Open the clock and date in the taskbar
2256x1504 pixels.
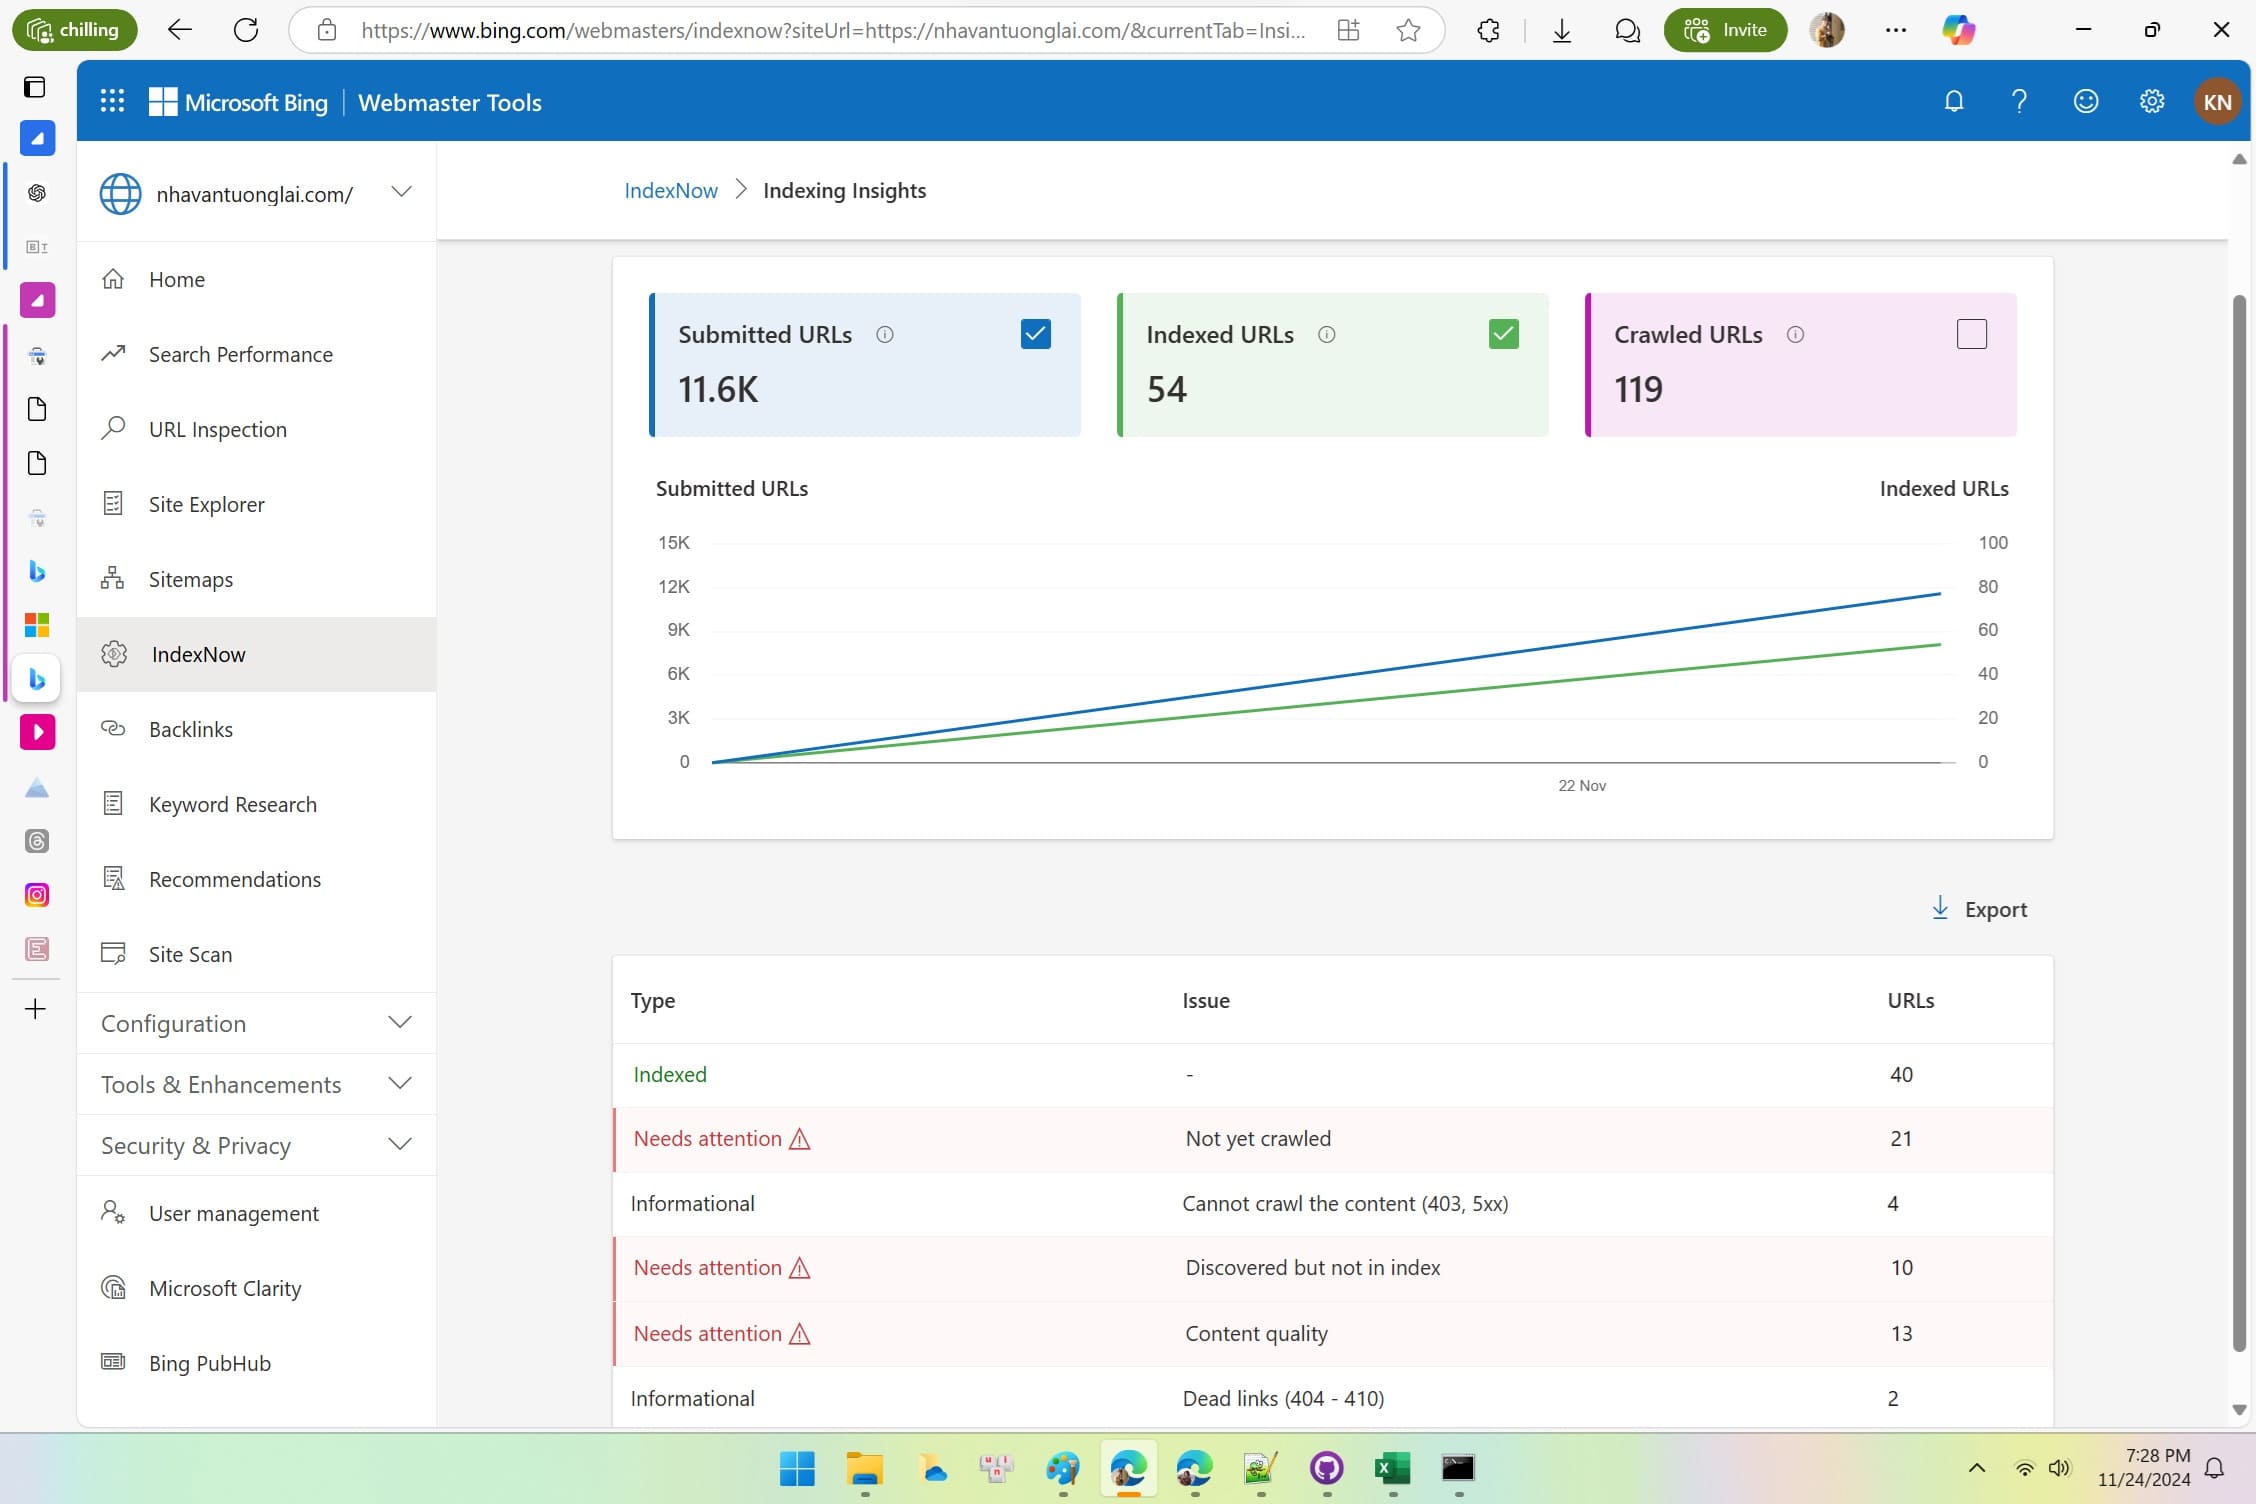point(2143,1468)
